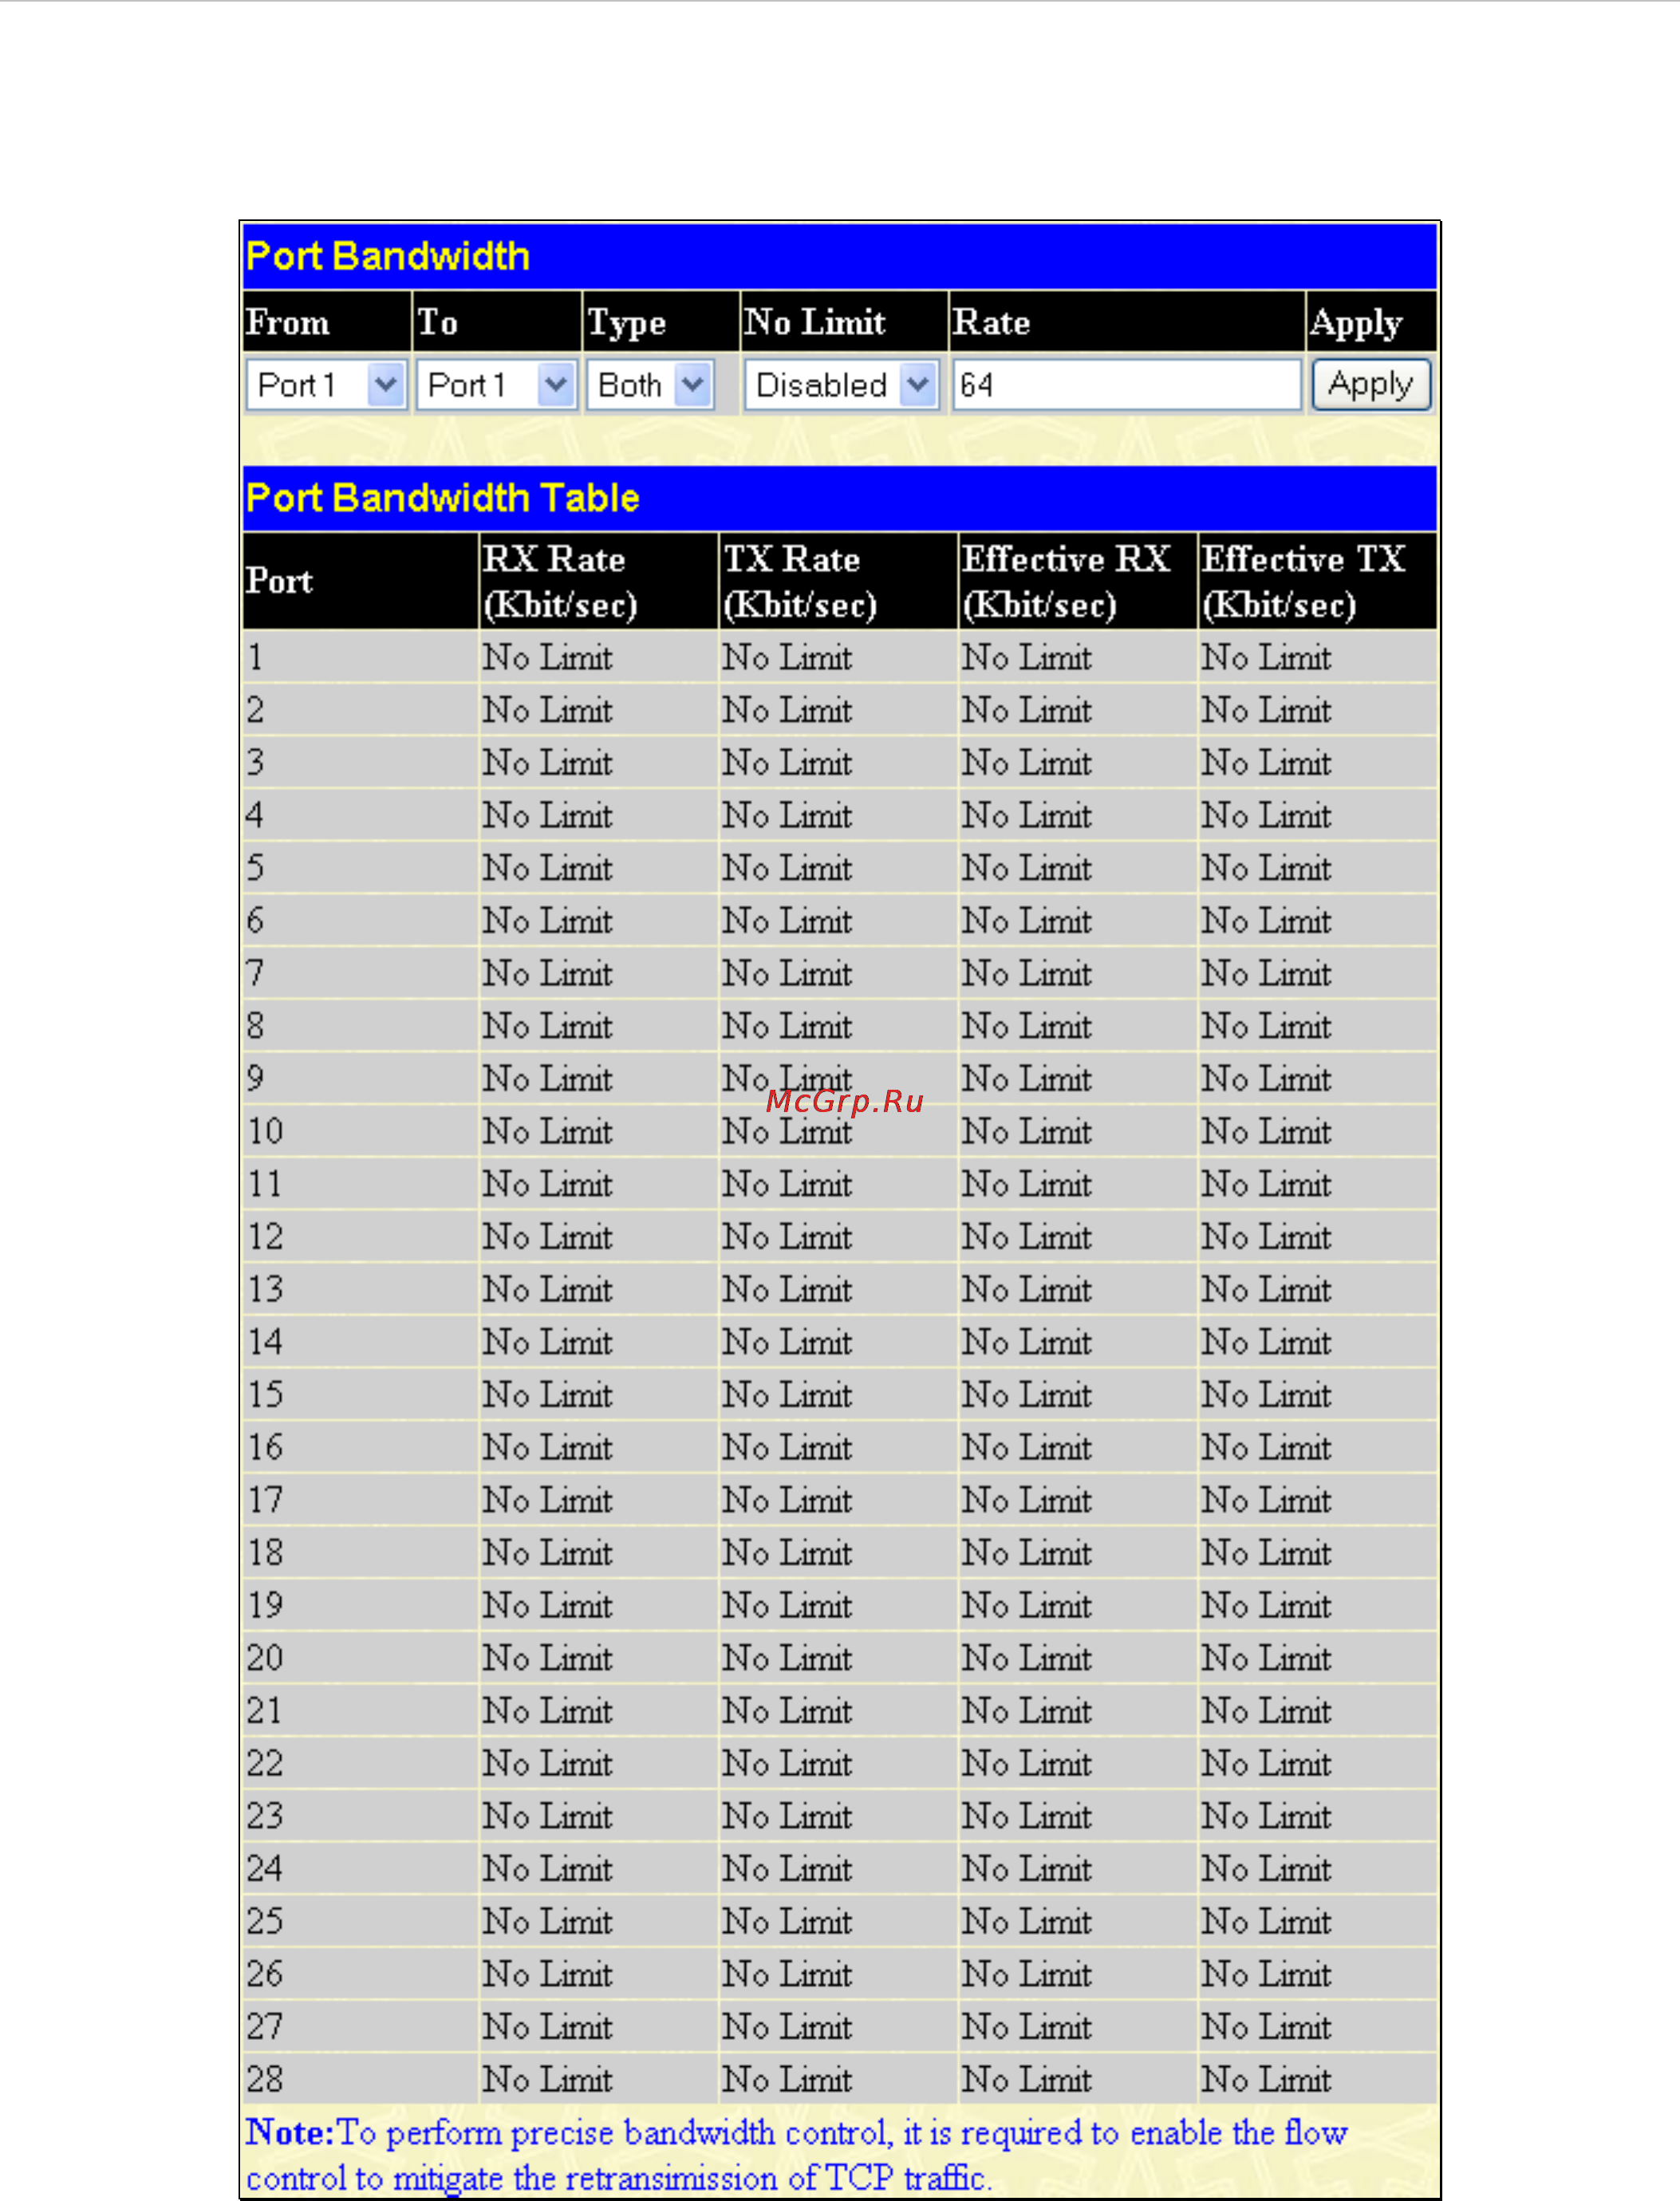
Task: Click TX Rate value for port 3
Action: point(788,763)
